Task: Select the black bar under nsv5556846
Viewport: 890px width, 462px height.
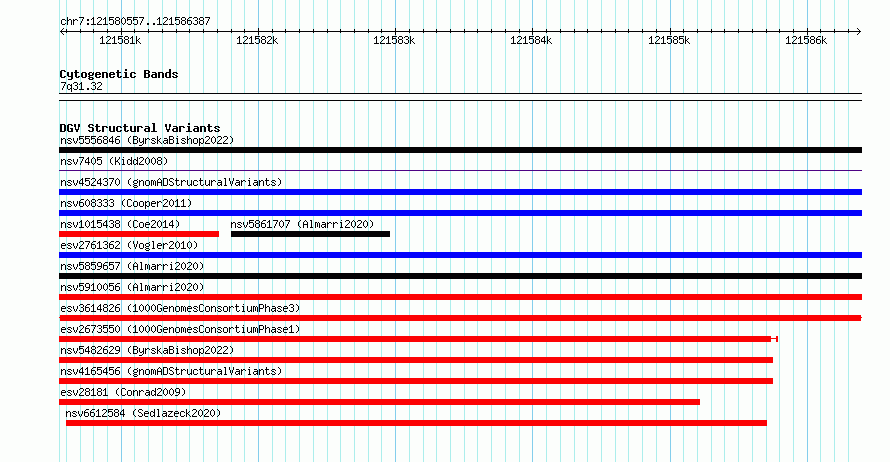Action: [460, 150]
